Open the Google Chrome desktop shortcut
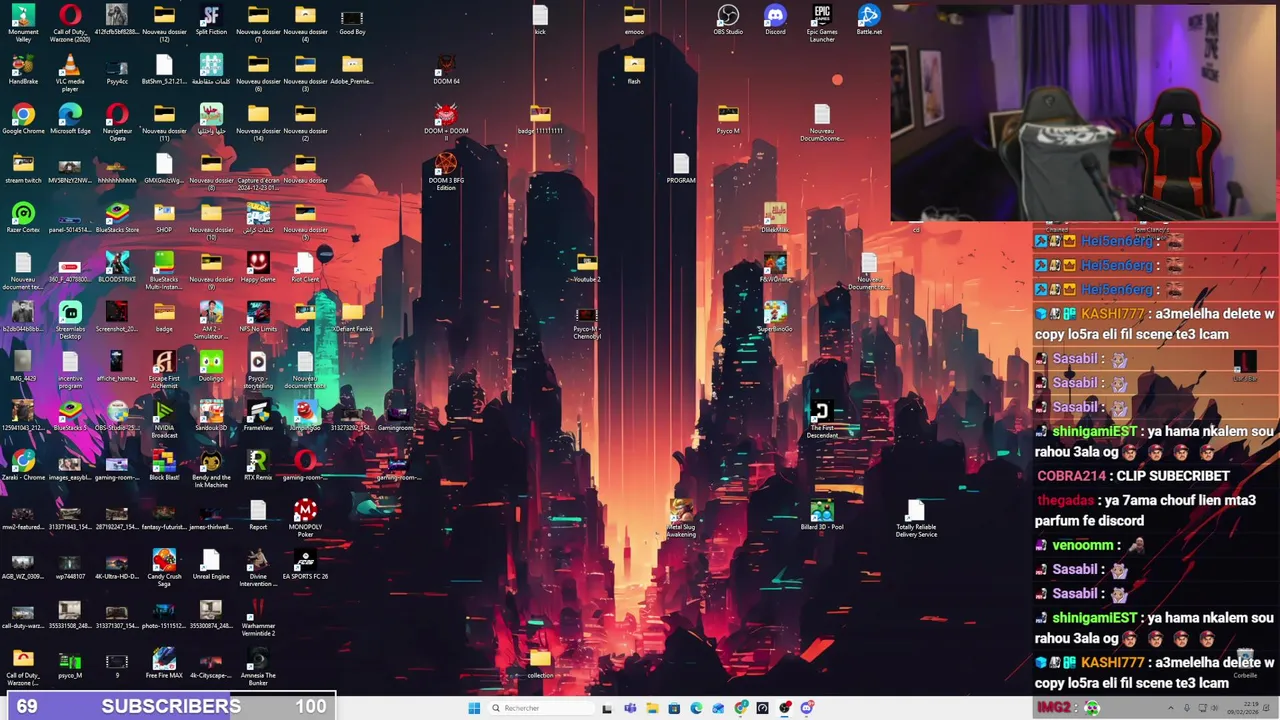This screenshot has height=720, width=1280. [x=23, y=119]
